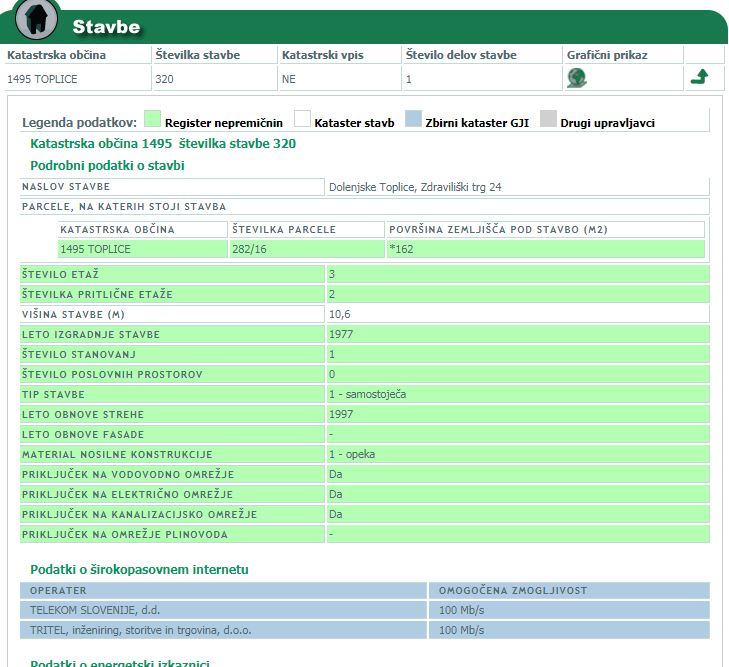Image resolution: width=729 pixels, height=667 pixels.
Task: Click the house icon beside Stavbe
Action: click(37, 20)
